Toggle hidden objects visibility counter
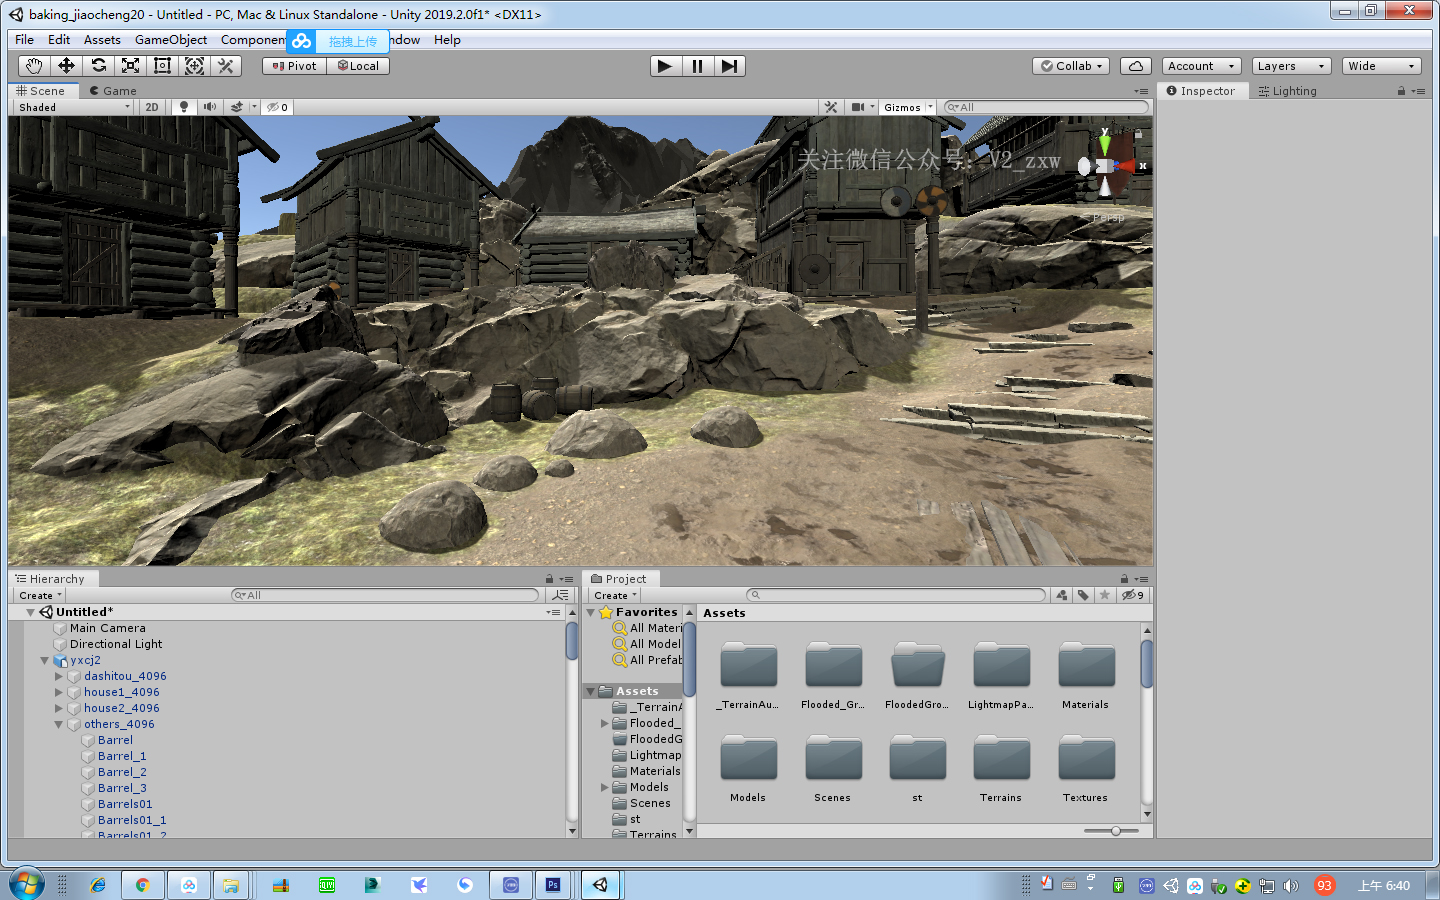This screenshot has height=900, width=1440. pyautogui.click(x=277, y=107)
